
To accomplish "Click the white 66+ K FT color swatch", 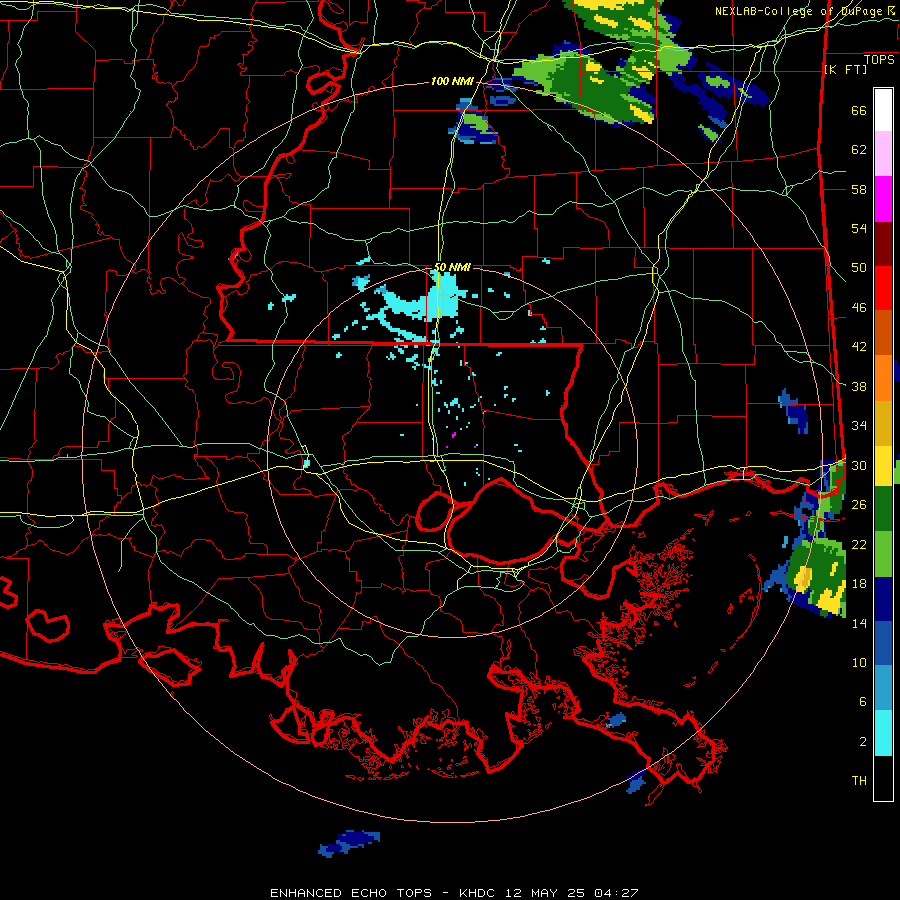I will (x=883, y=110).
